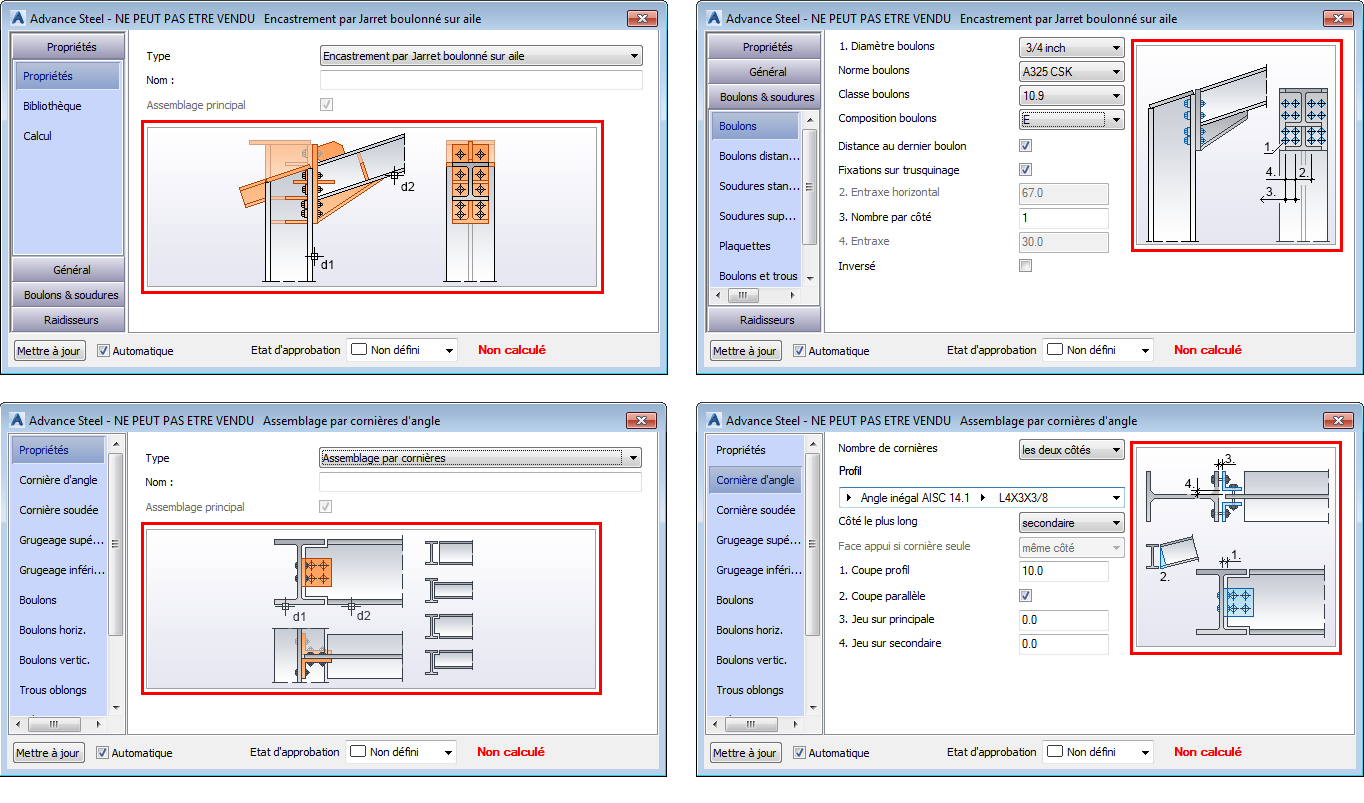Click the jarret connection preview in top-left dialog

(x=372, y=207)
